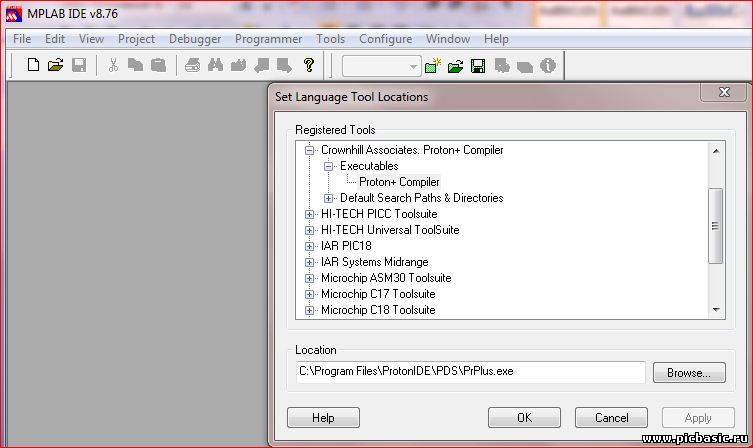Click the Find in Files icon
The height and width of the screenshot is (448, 753).
coord(238,65)
